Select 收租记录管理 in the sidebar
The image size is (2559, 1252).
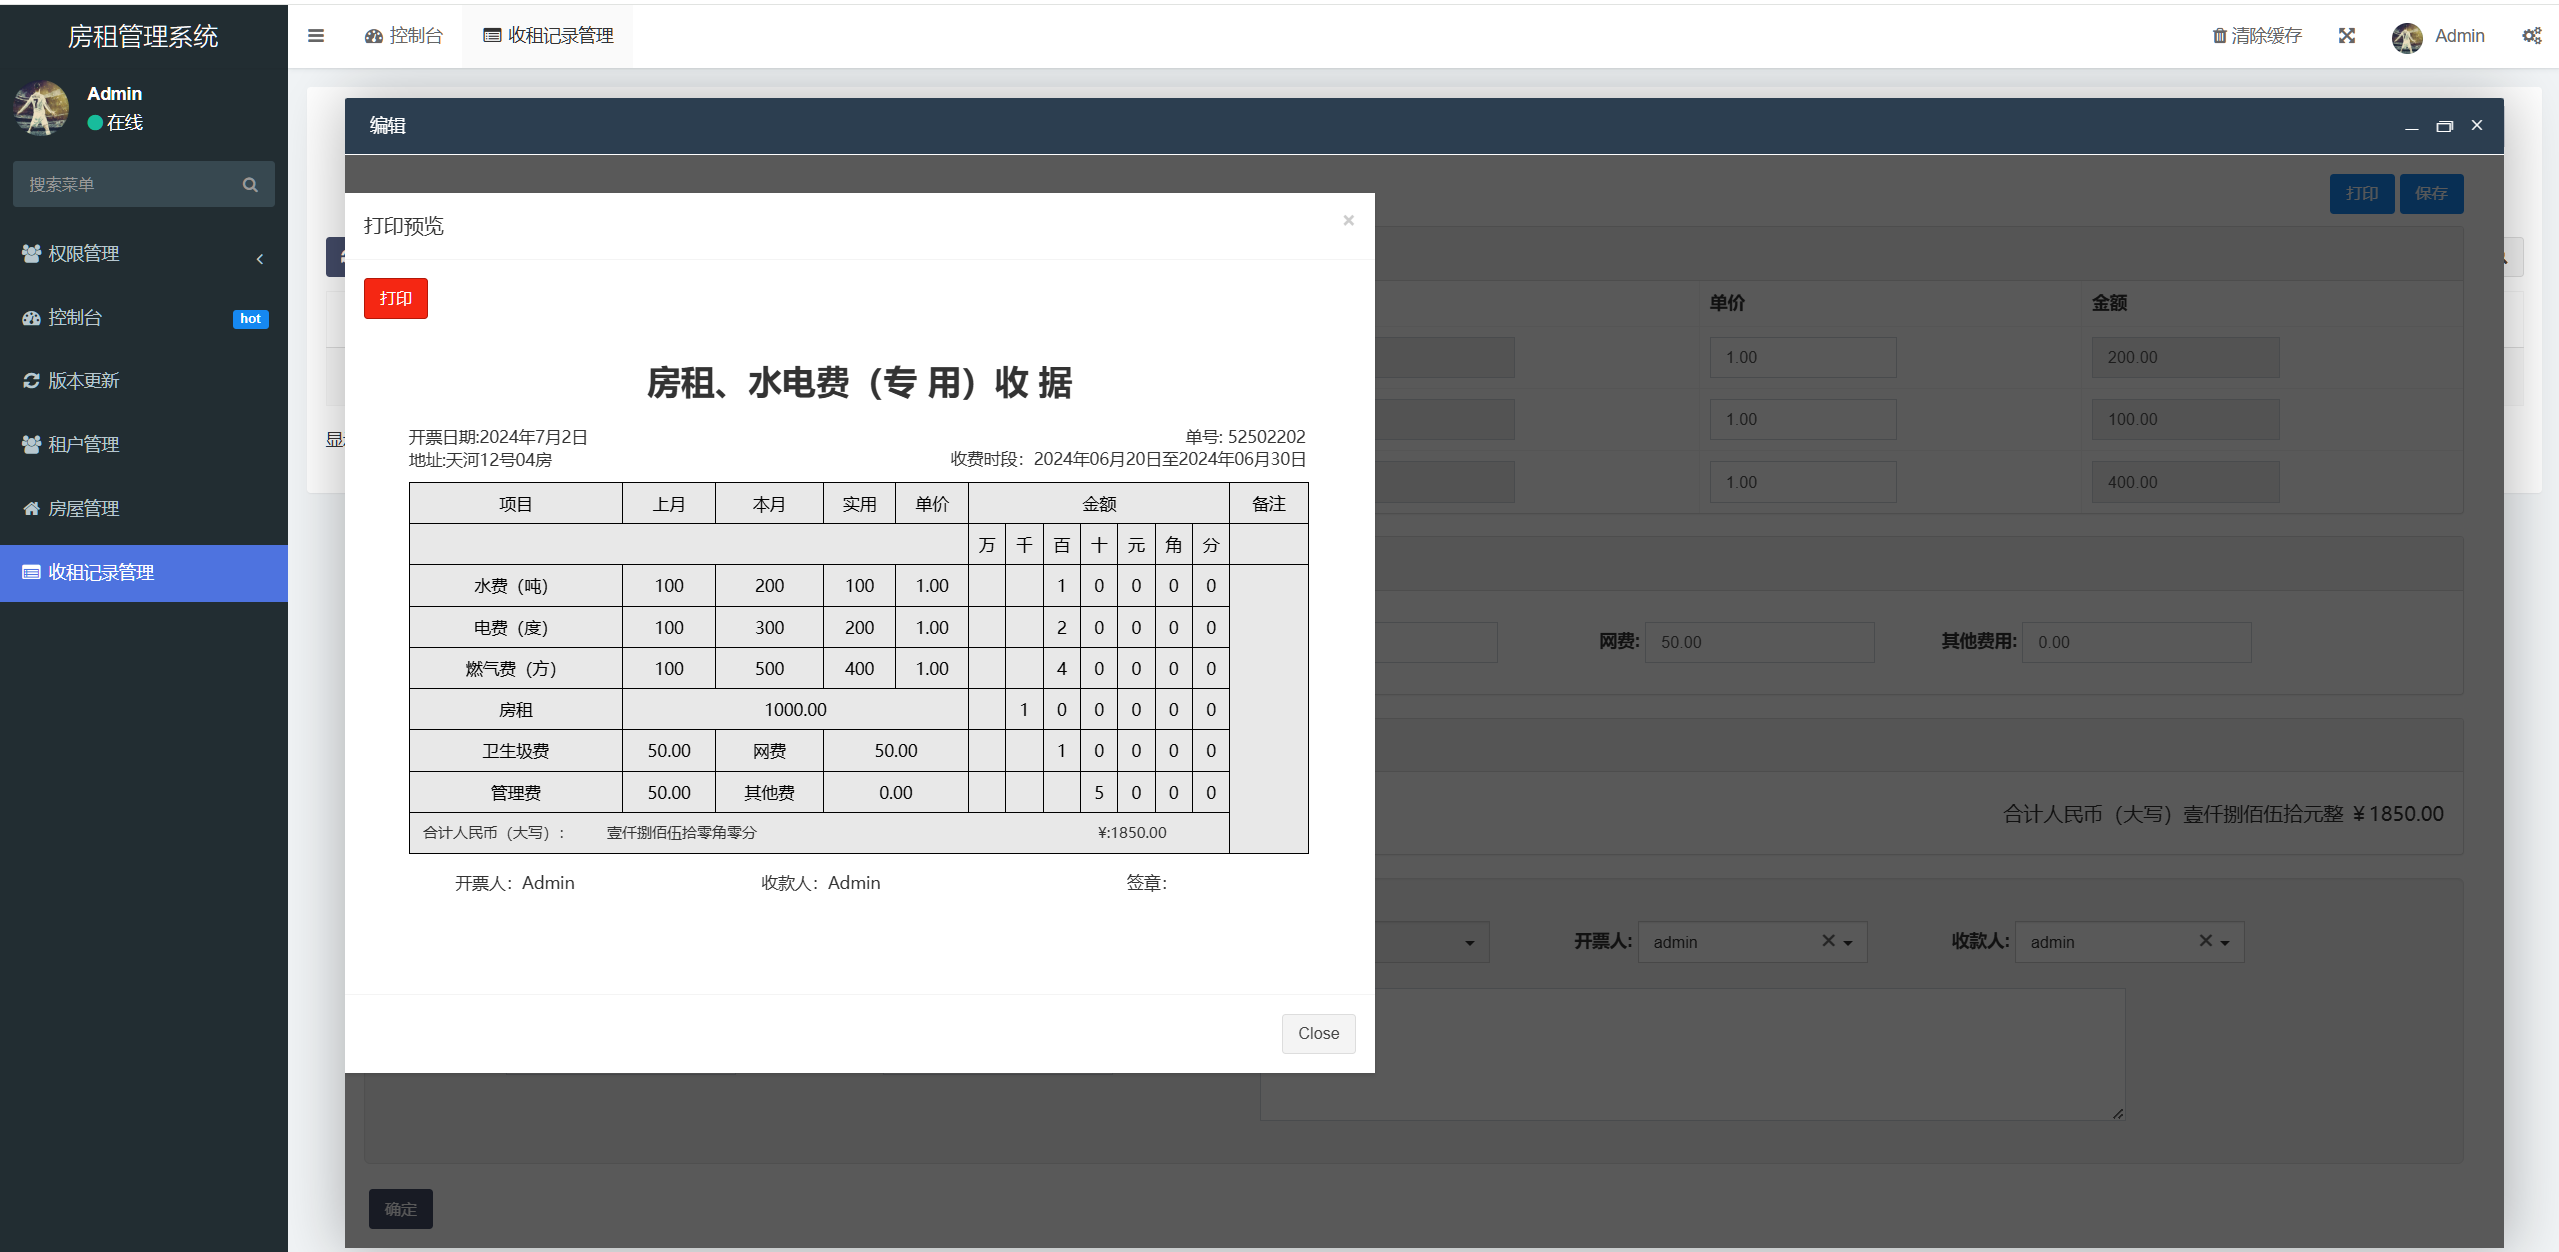[101, 572]
